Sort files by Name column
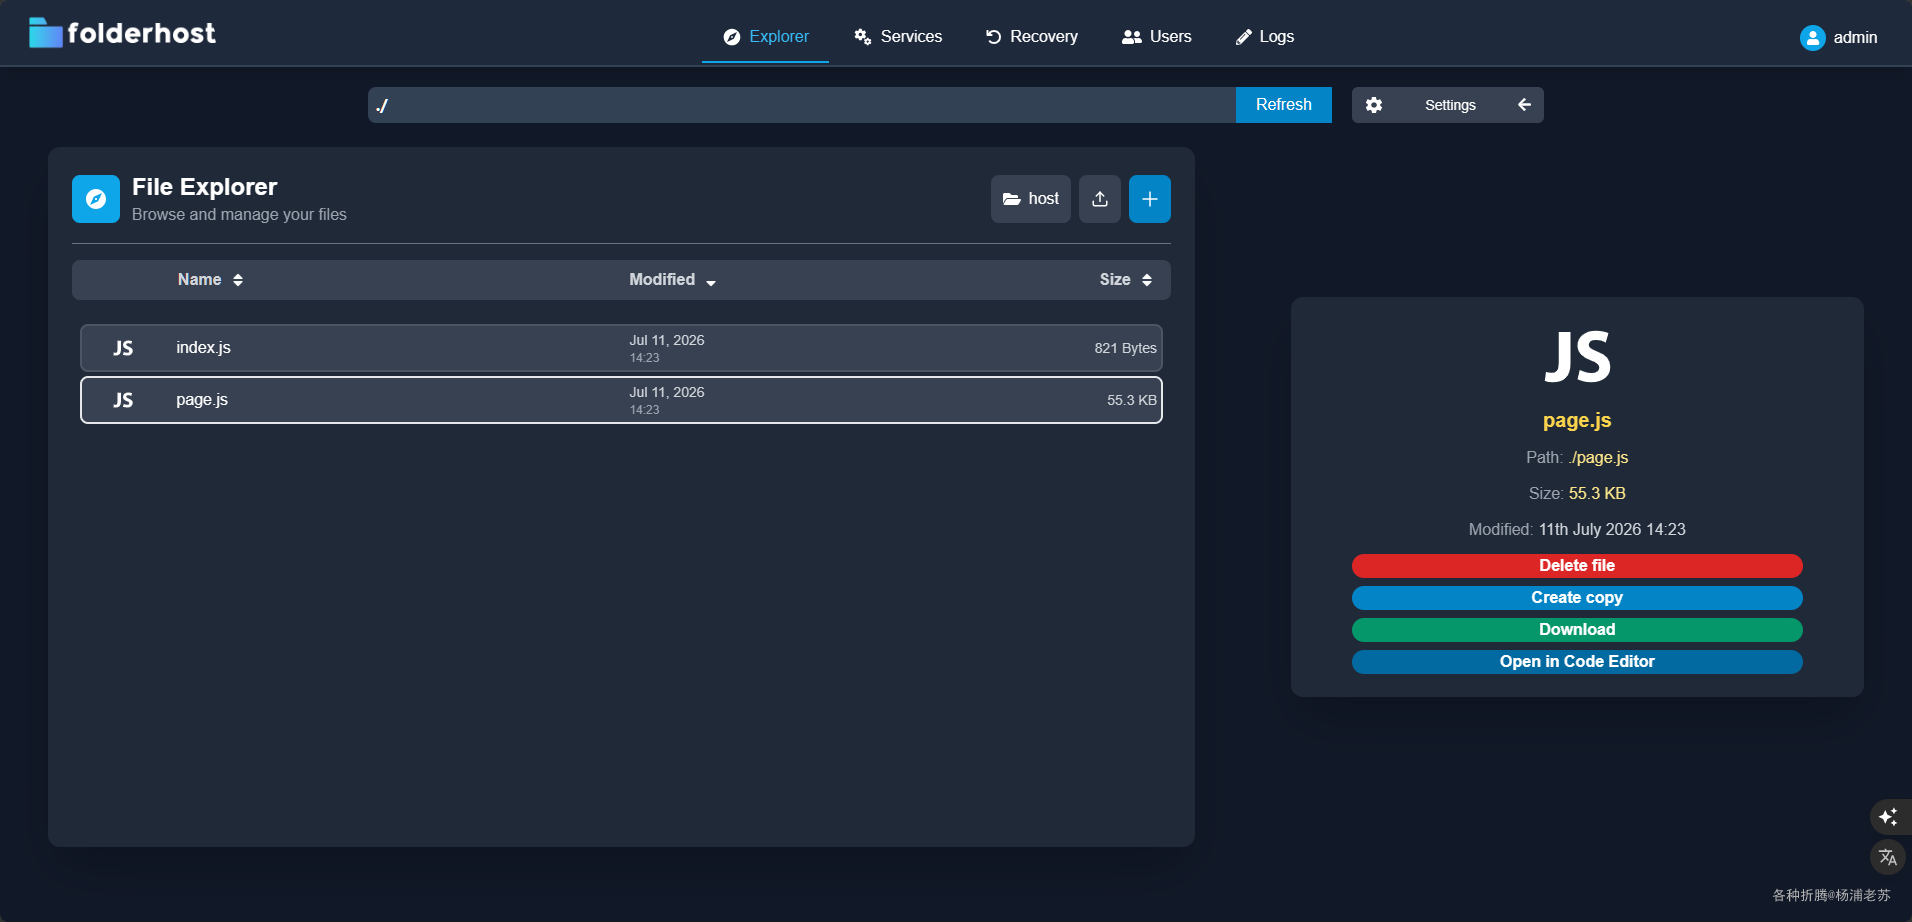 210,280
